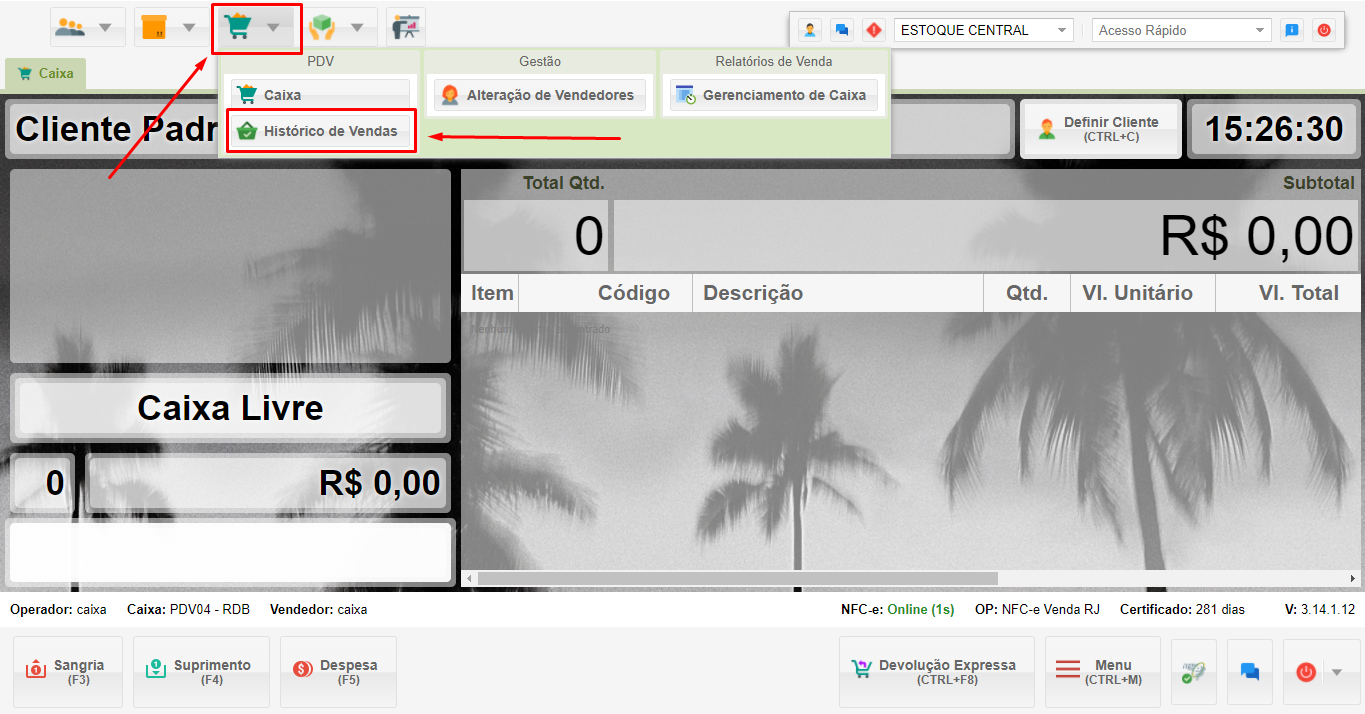Viewport: 1365px width, 714px height.
Task: Expand the green boxes module dropdown arrow
Action: click(357, 28)
